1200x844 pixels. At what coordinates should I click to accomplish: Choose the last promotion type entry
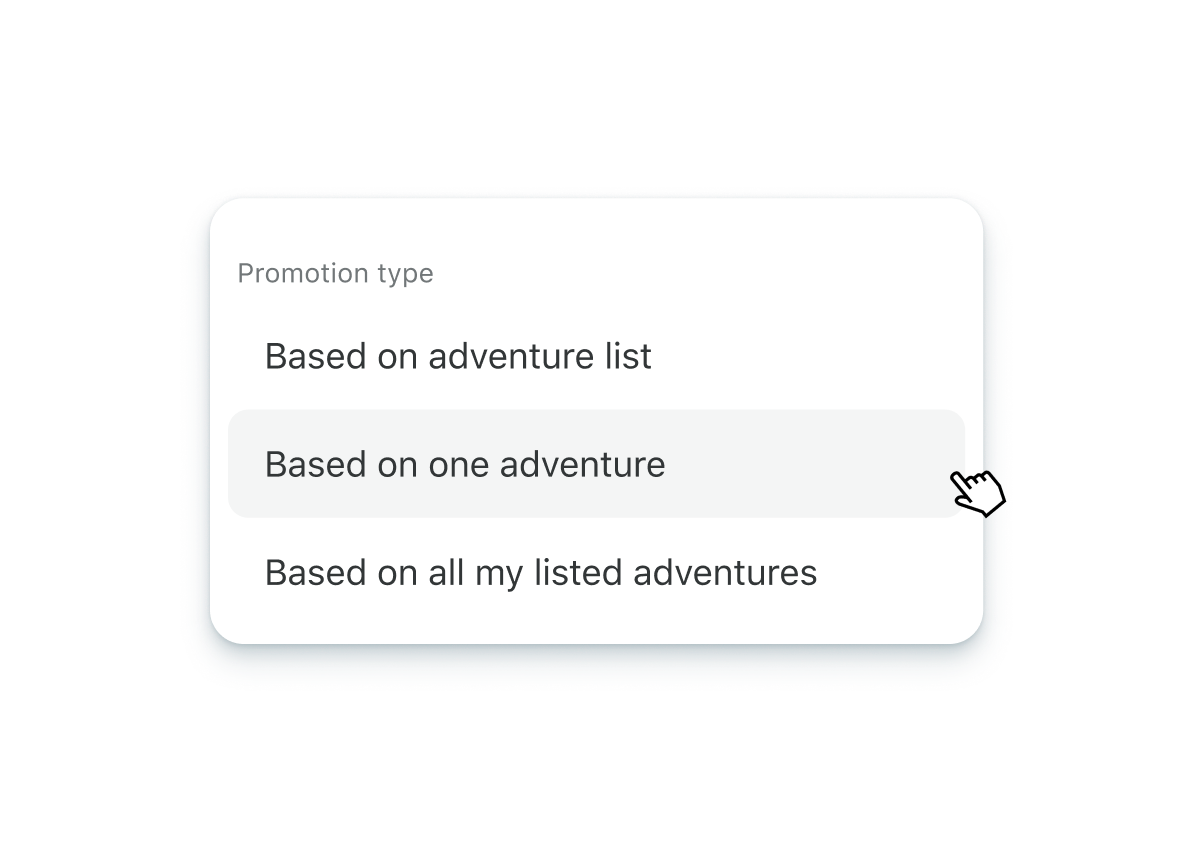[541, 573]
